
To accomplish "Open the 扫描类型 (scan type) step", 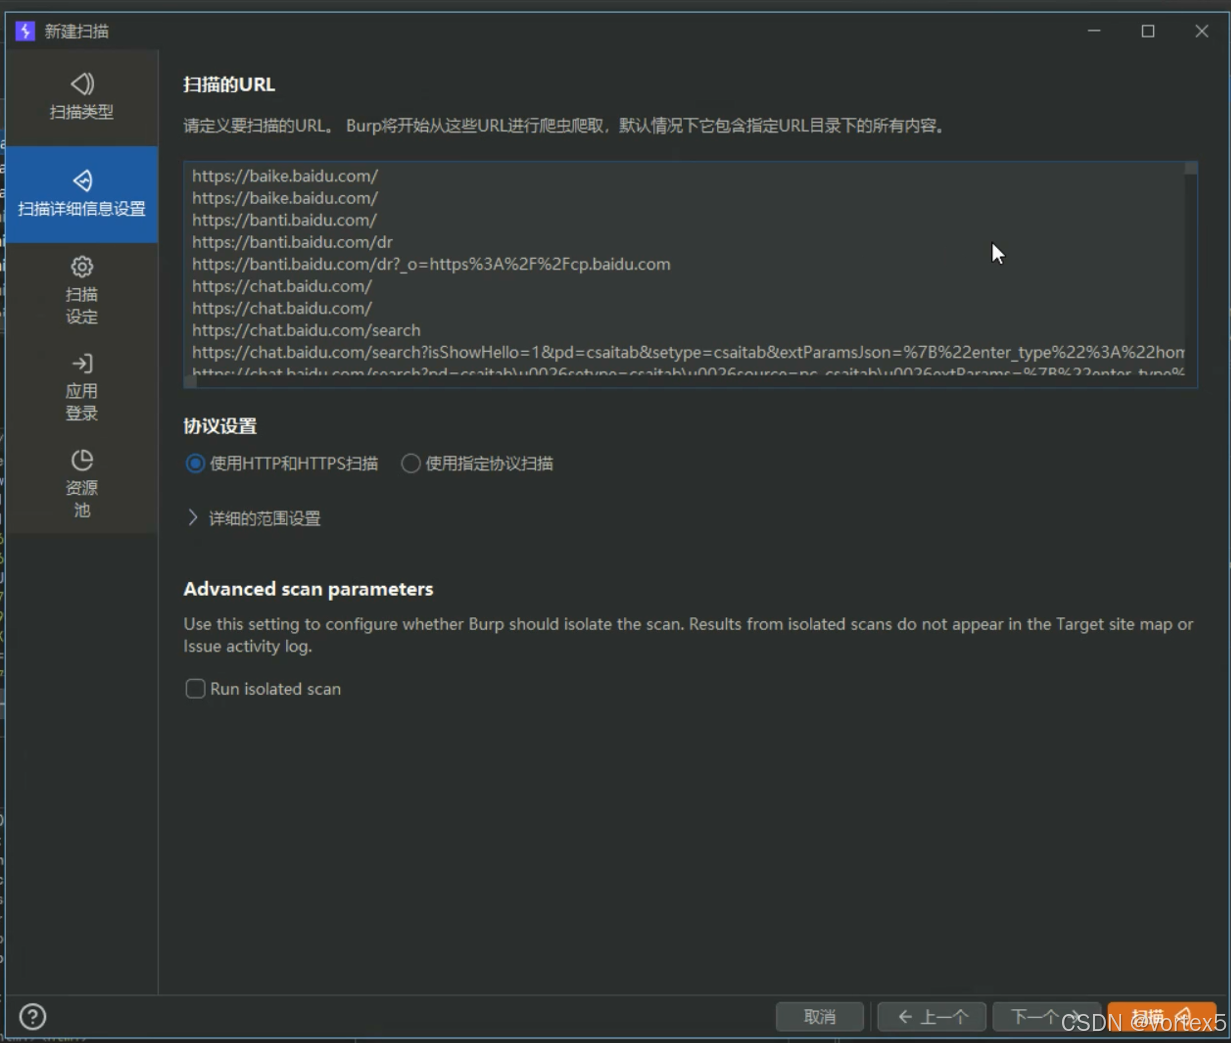I will pyautogui.click(x=82, y=97).
